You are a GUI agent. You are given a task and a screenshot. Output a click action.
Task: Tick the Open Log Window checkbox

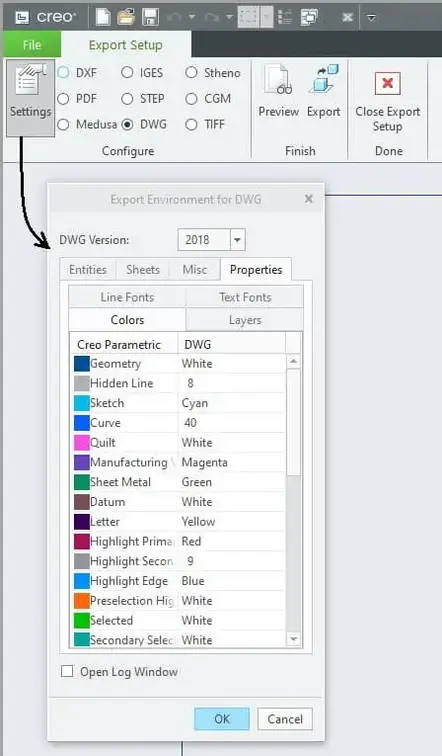pyautogui.click(x=67, y=671)
